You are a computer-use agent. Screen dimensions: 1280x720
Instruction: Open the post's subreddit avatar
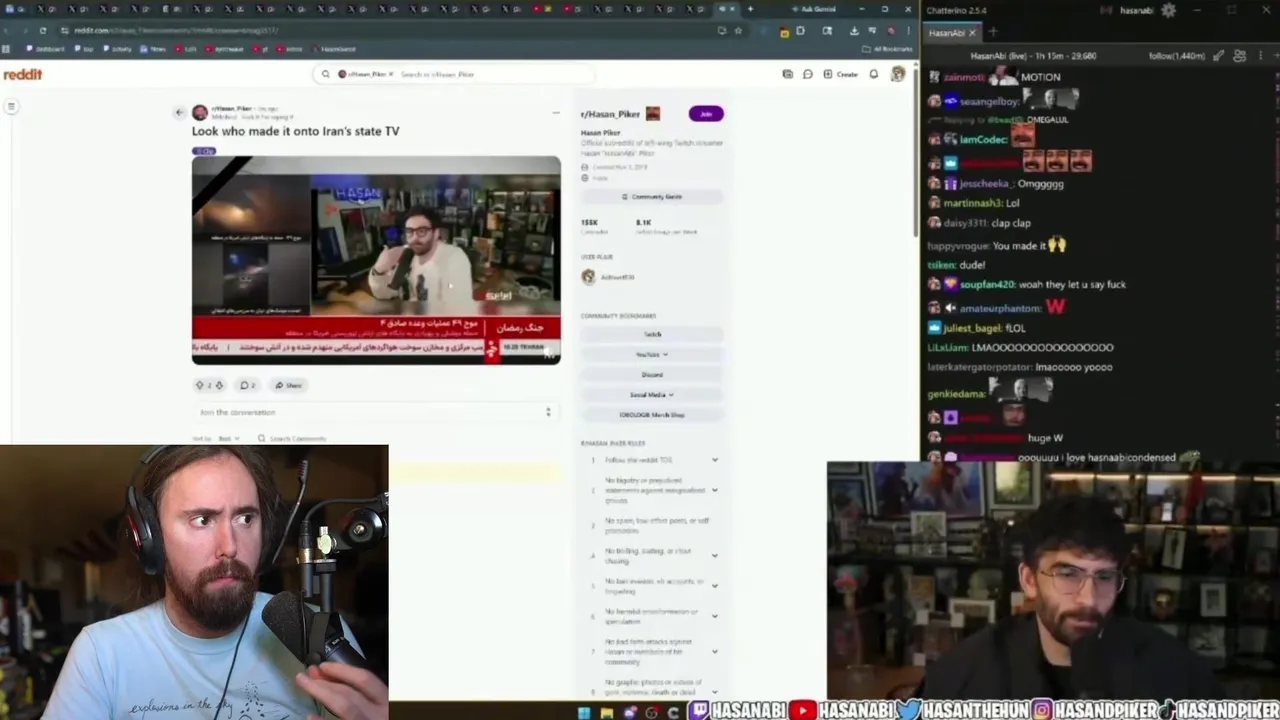pos(200,113)
